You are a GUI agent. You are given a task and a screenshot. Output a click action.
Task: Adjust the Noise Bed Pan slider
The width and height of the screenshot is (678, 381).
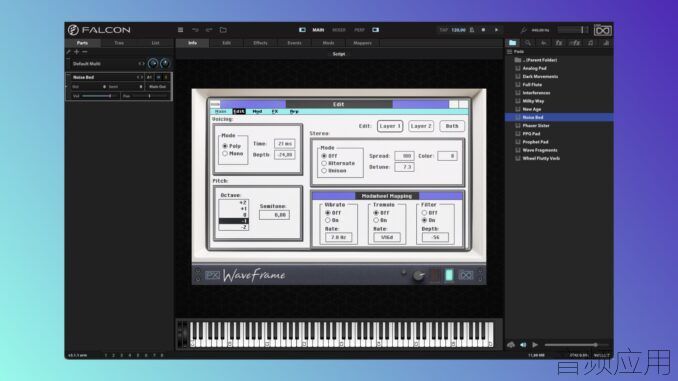(x=150, y=96)
